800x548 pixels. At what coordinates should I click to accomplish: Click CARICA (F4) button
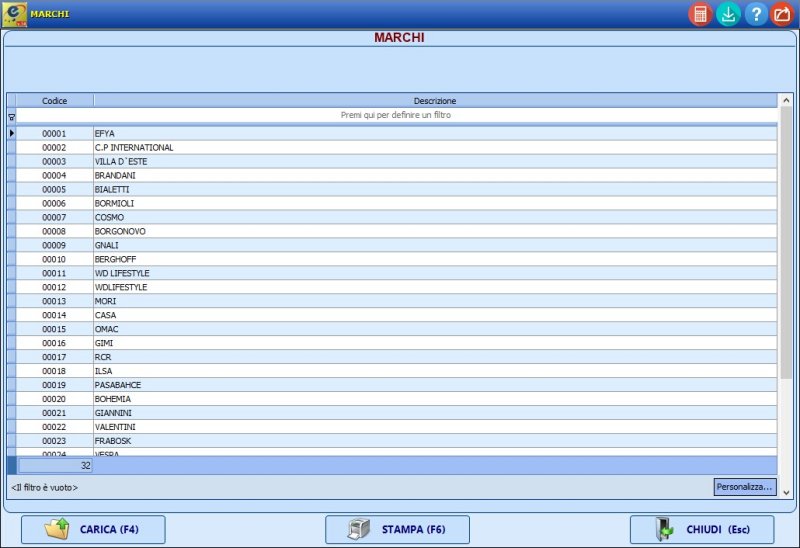click(x=93, y=529)
